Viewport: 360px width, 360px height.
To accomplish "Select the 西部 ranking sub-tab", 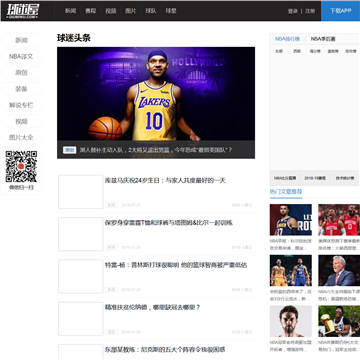I will click(x=297, y=51).
